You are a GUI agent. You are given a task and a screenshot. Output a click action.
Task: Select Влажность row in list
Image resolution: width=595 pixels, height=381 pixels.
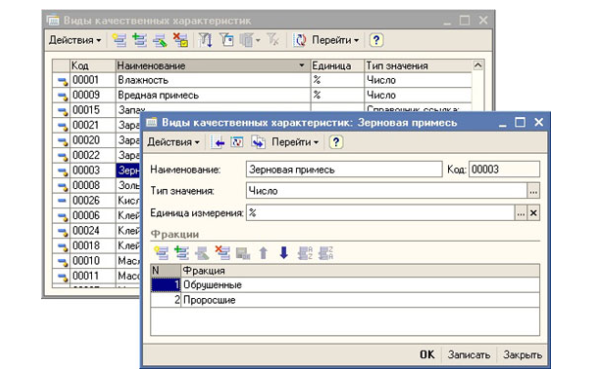coord(262,80)
